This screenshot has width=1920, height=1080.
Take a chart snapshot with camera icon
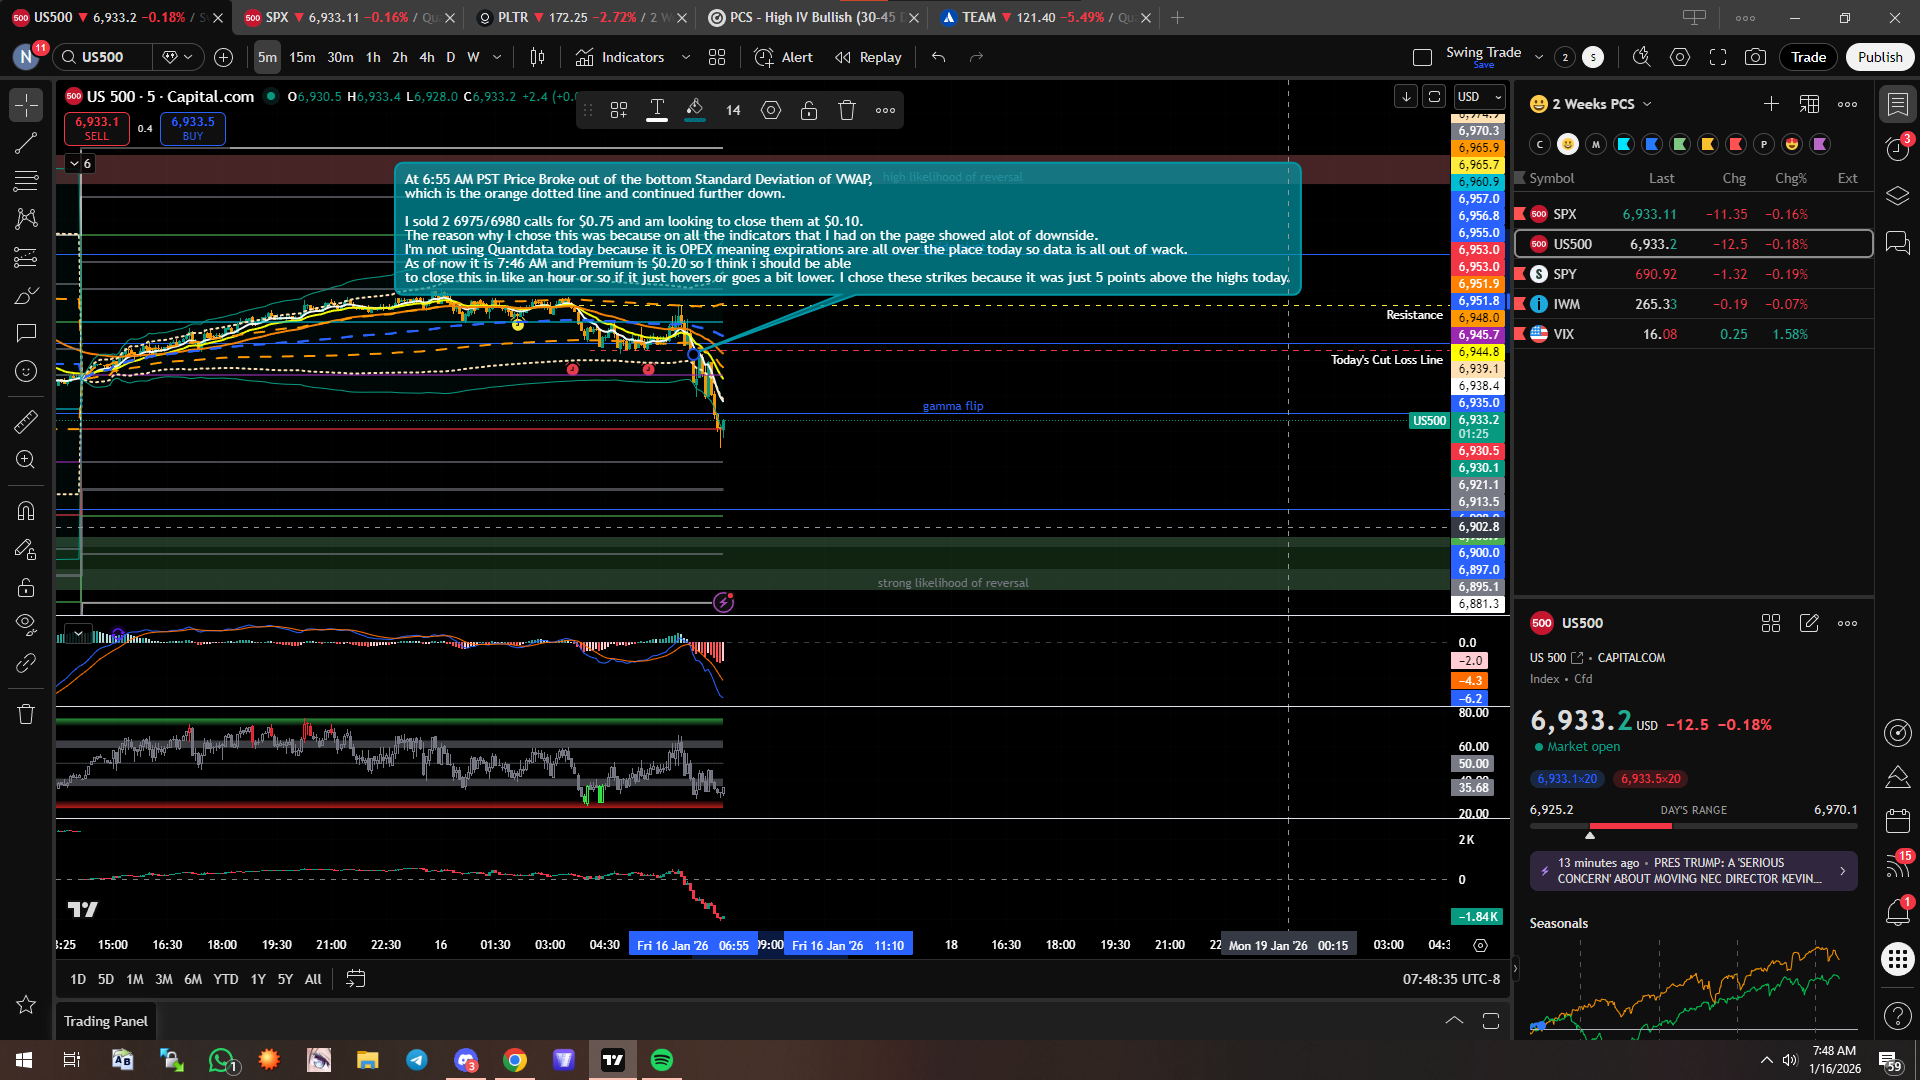coord(1755,57)
